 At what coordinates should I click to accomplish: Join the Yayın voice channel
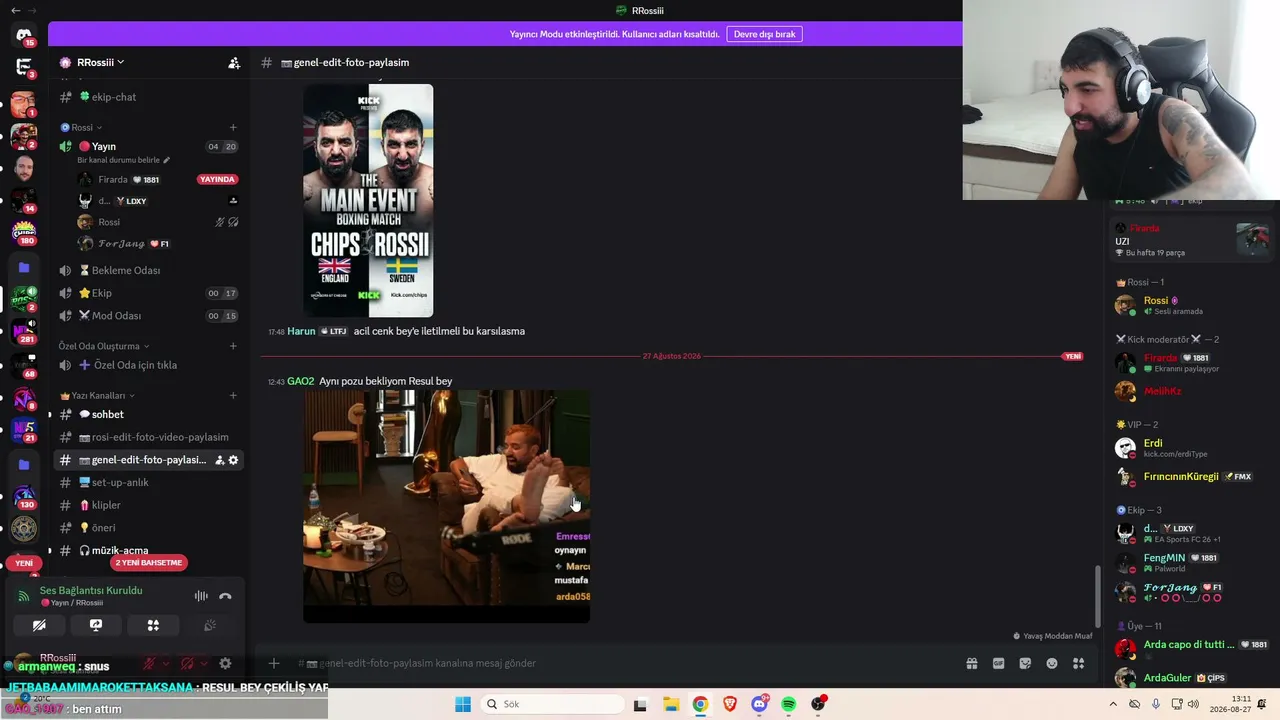point(148,146)
